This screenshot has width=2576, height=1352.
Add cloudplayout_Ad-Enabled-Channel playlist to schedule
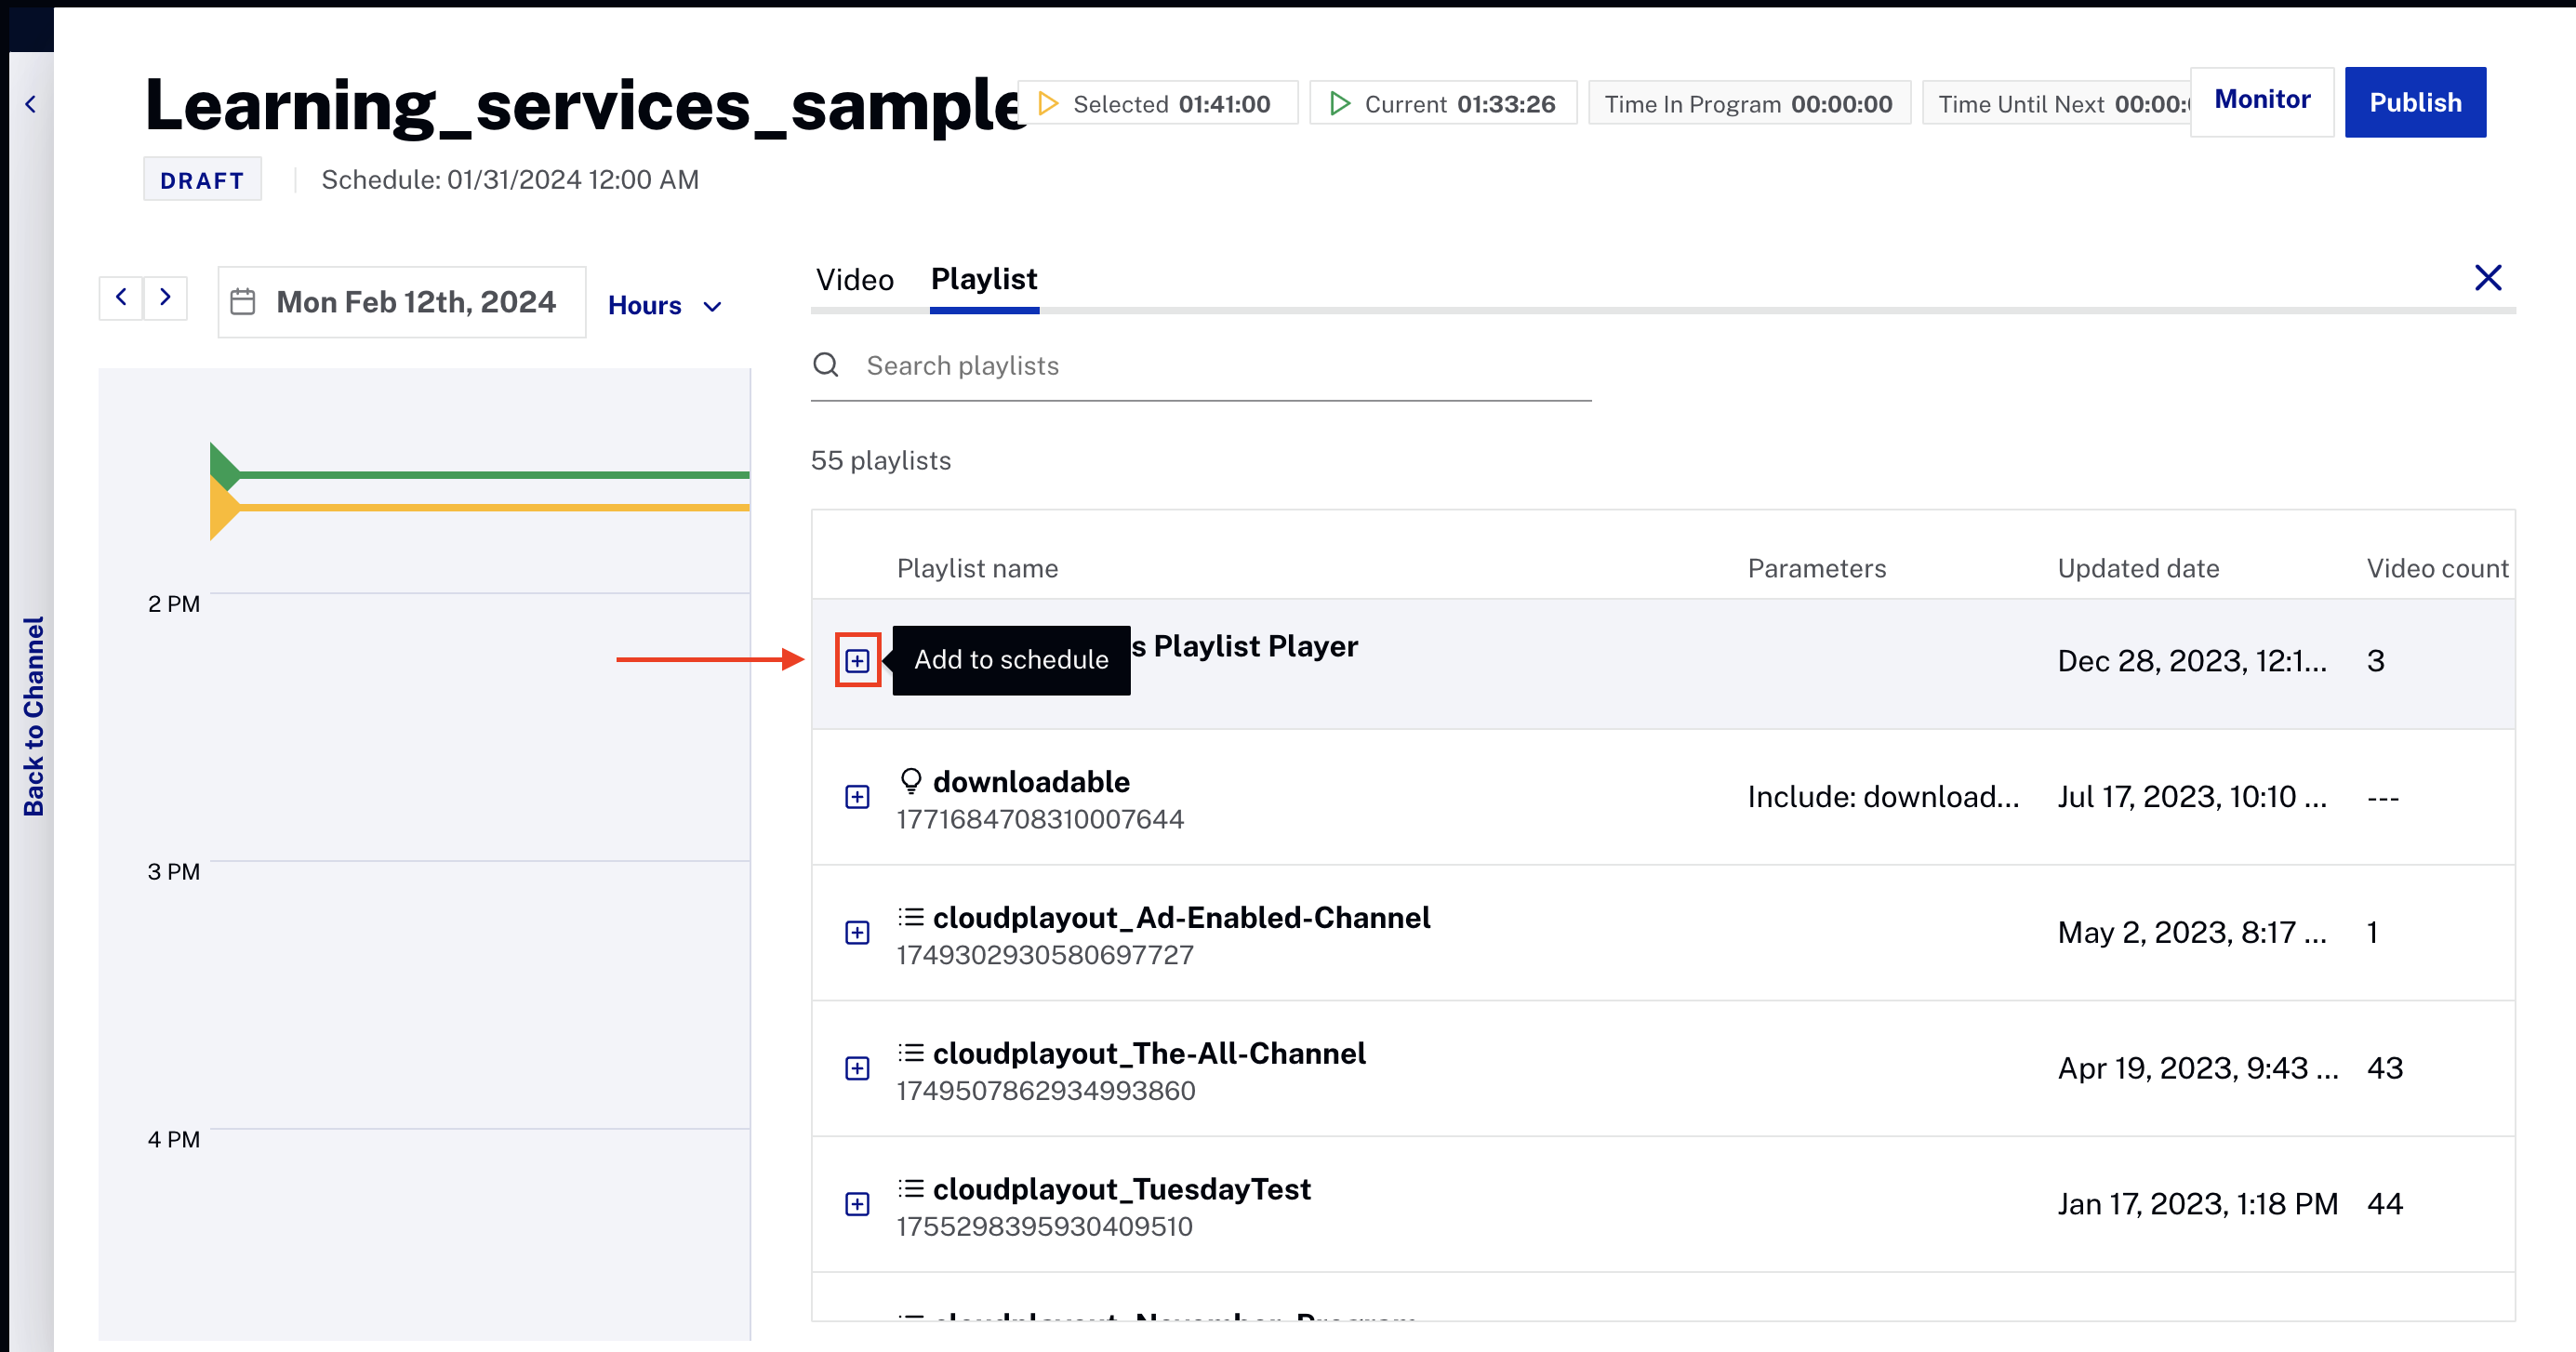tap(857, 932)
